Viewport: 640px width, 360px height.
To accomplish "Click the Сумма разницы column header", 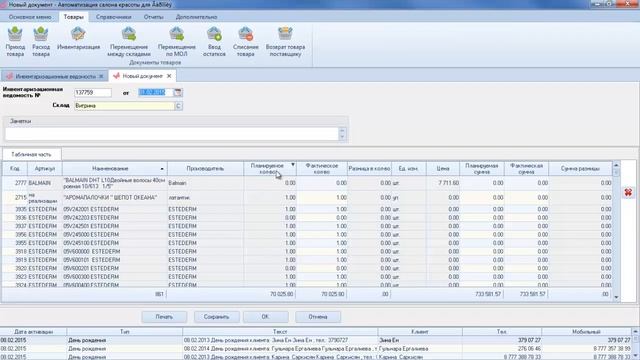I will (580, 169).
